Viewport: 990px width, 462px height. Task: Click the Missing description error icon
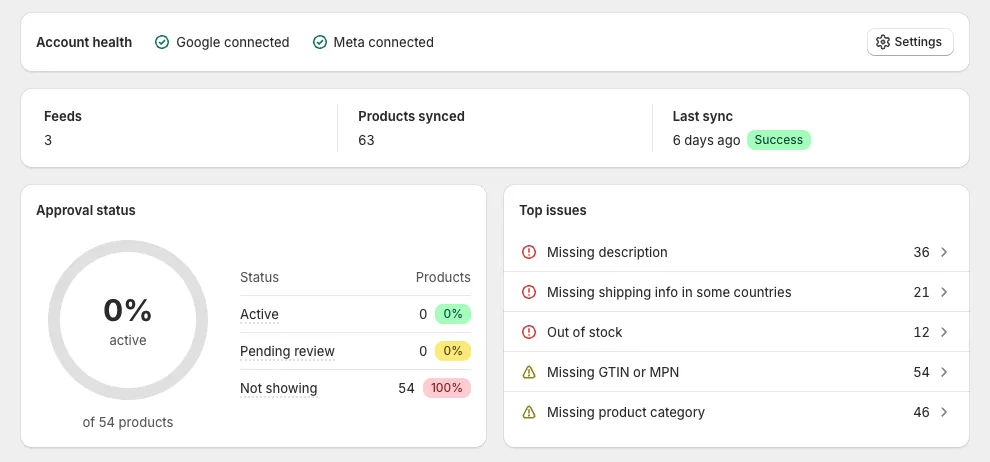tap(529, 252)
